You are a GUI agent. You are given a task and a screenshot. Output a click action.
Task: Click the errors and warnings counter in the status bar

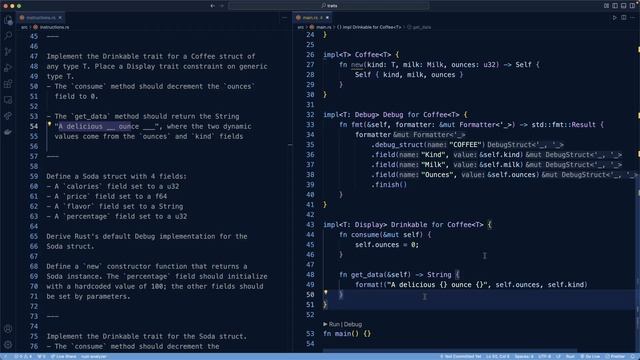(x=23, y=356)
